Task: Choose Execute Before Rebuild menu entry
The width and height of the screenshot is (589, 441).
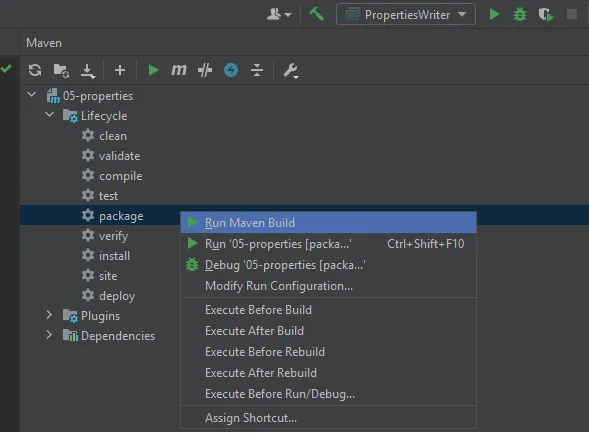Action: 328,352
